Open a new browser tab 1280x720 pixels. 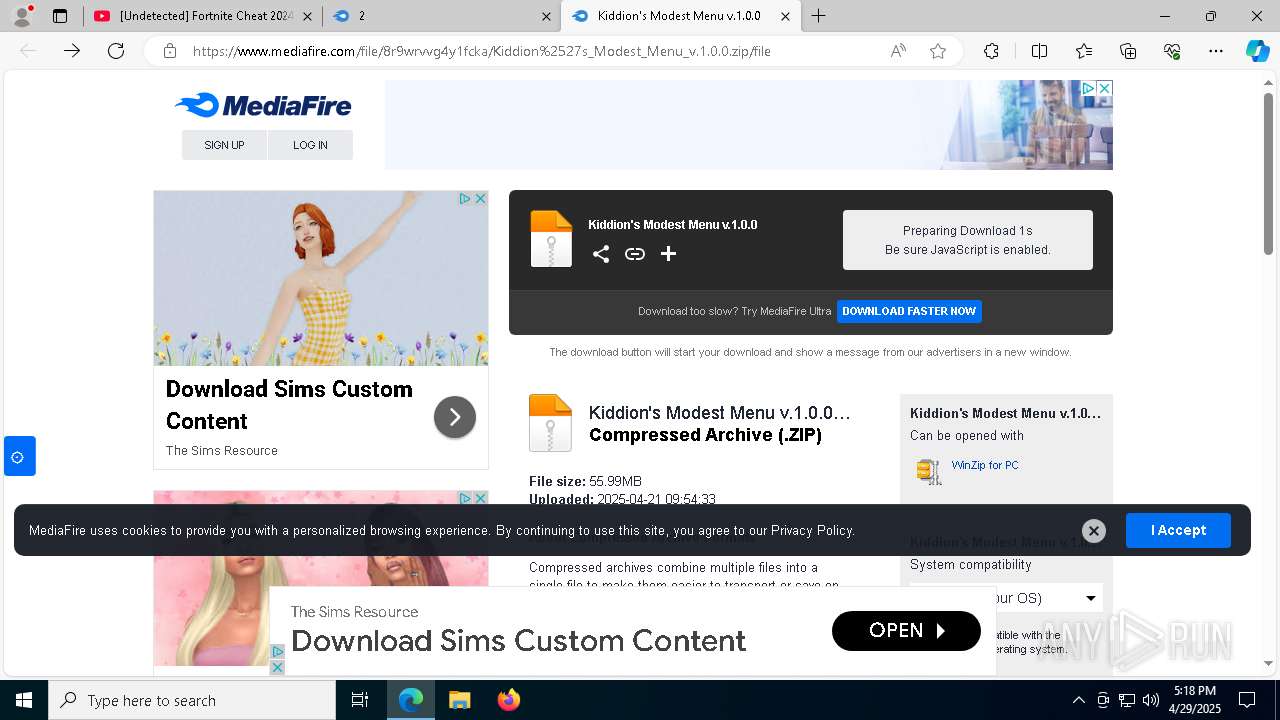pos(818,16)
